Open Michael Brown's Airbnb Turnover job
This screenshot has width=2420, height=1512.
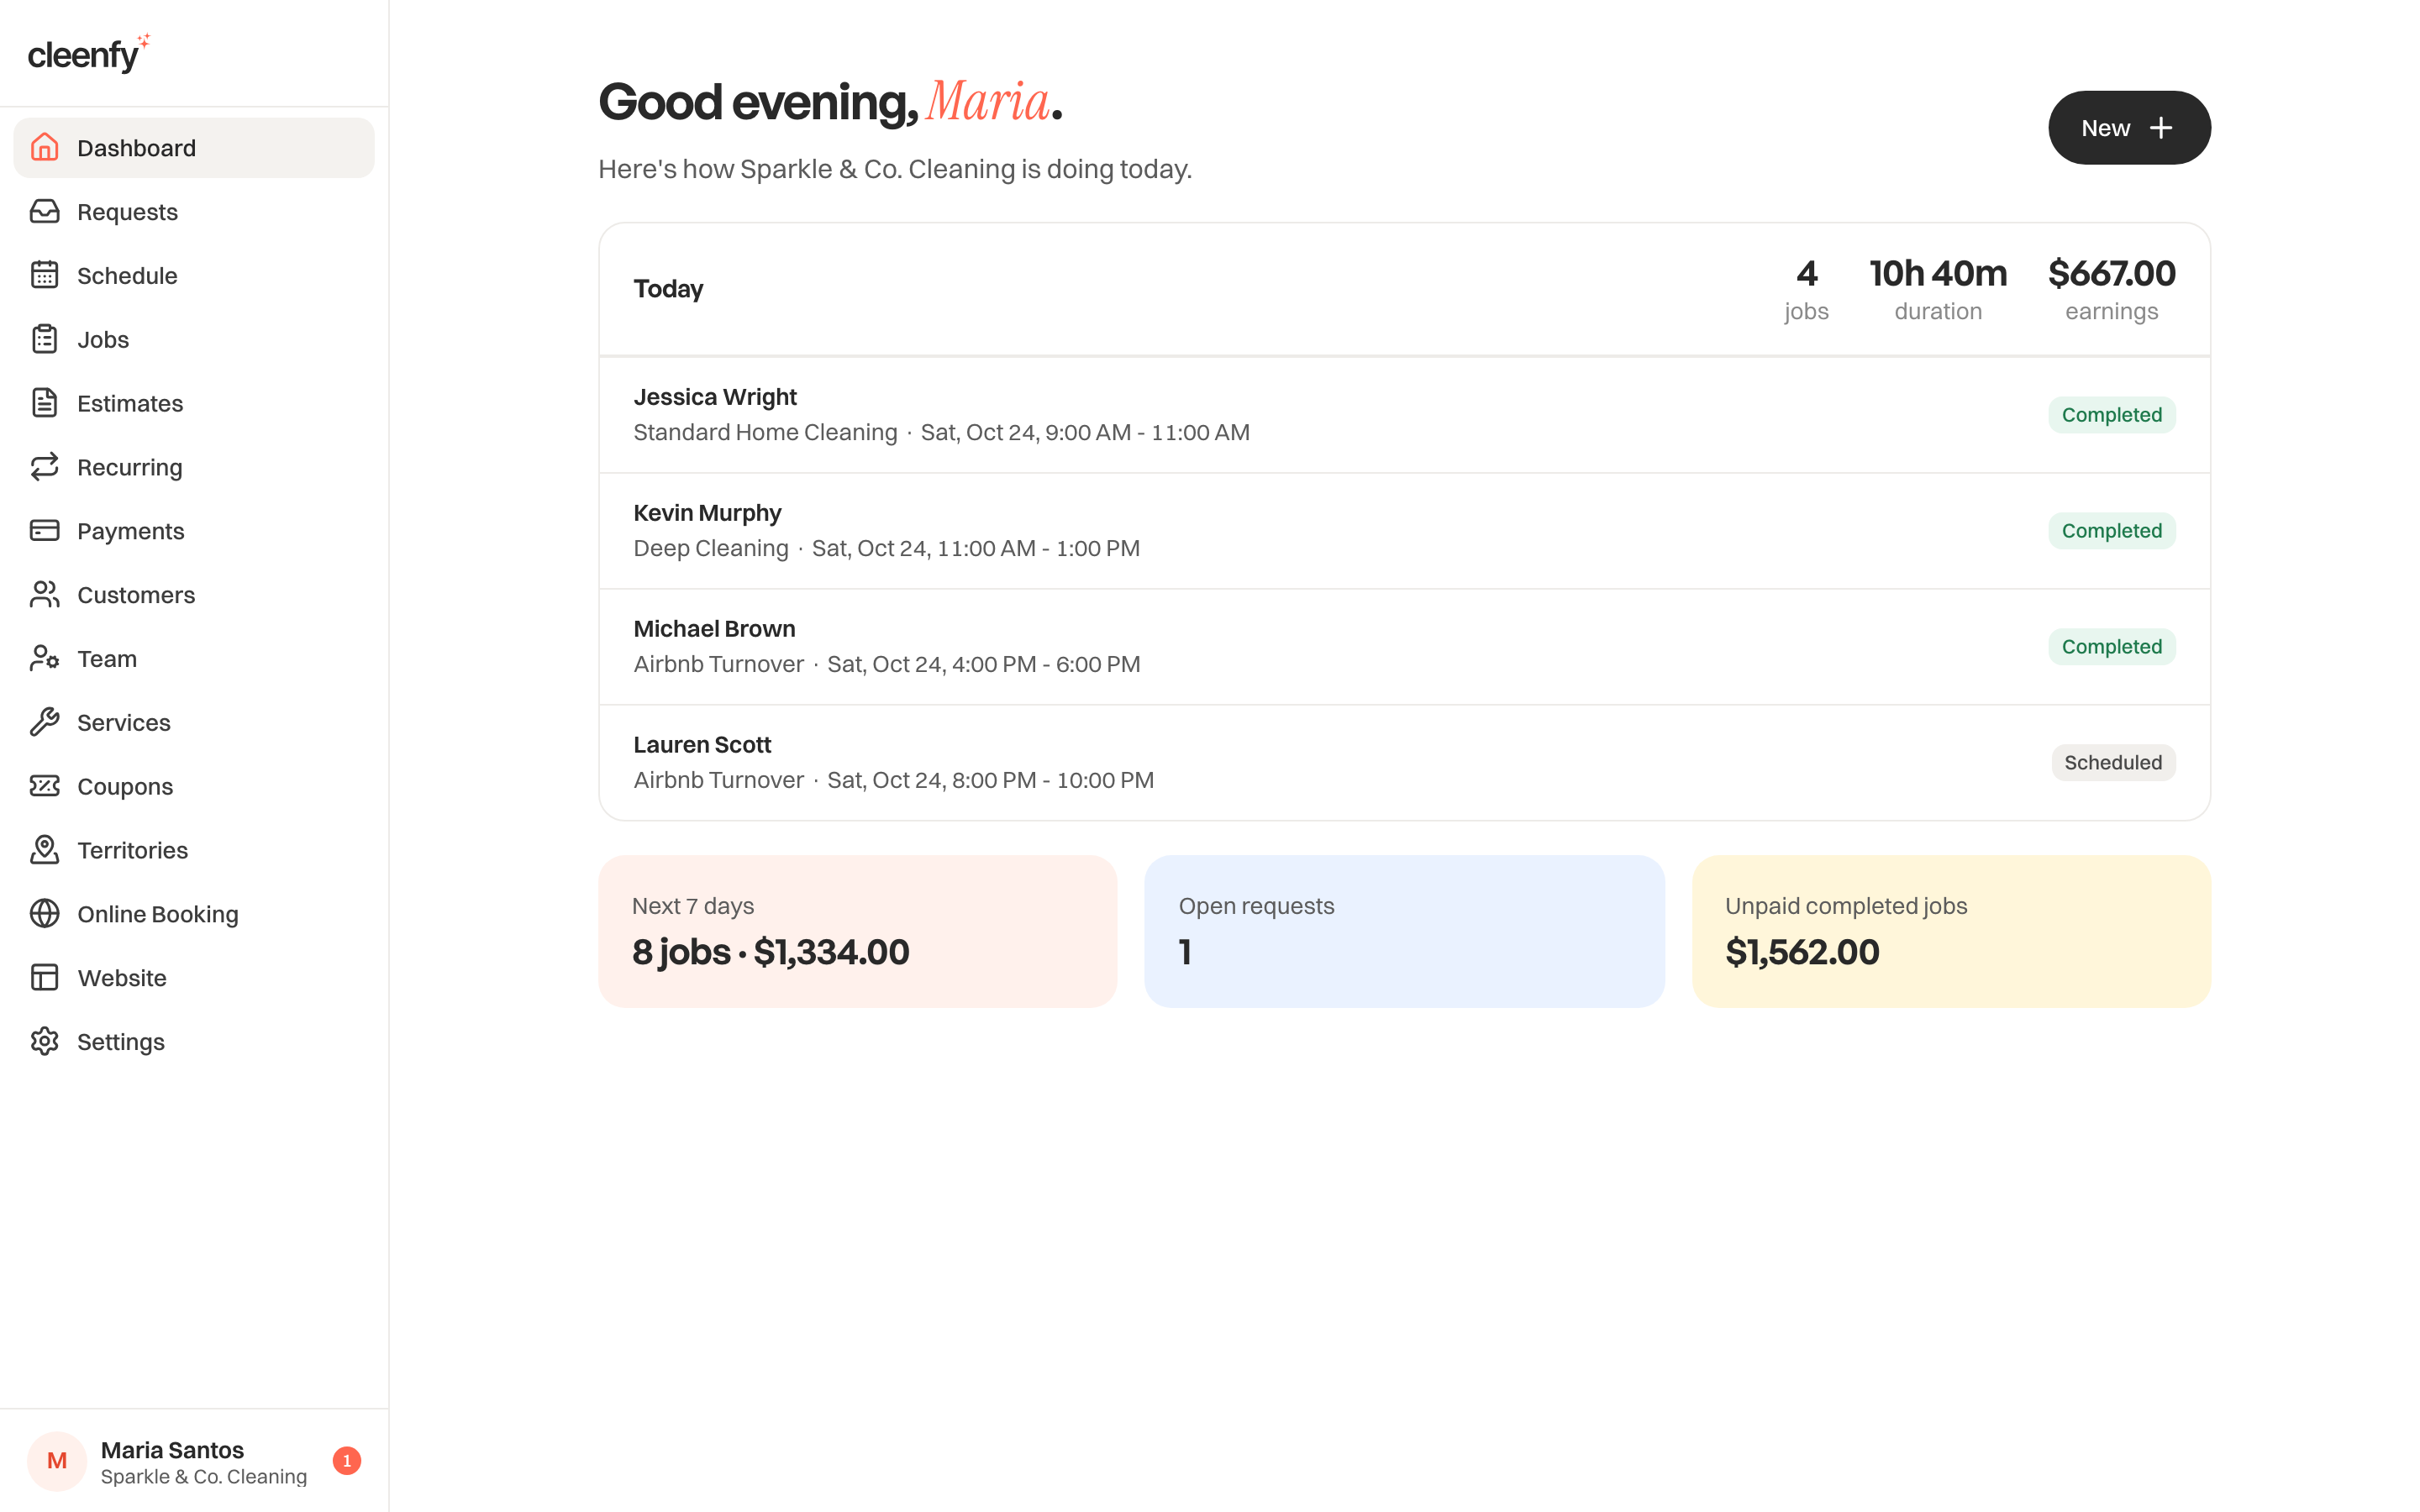pyautogui.click(x=1404, y=647)
